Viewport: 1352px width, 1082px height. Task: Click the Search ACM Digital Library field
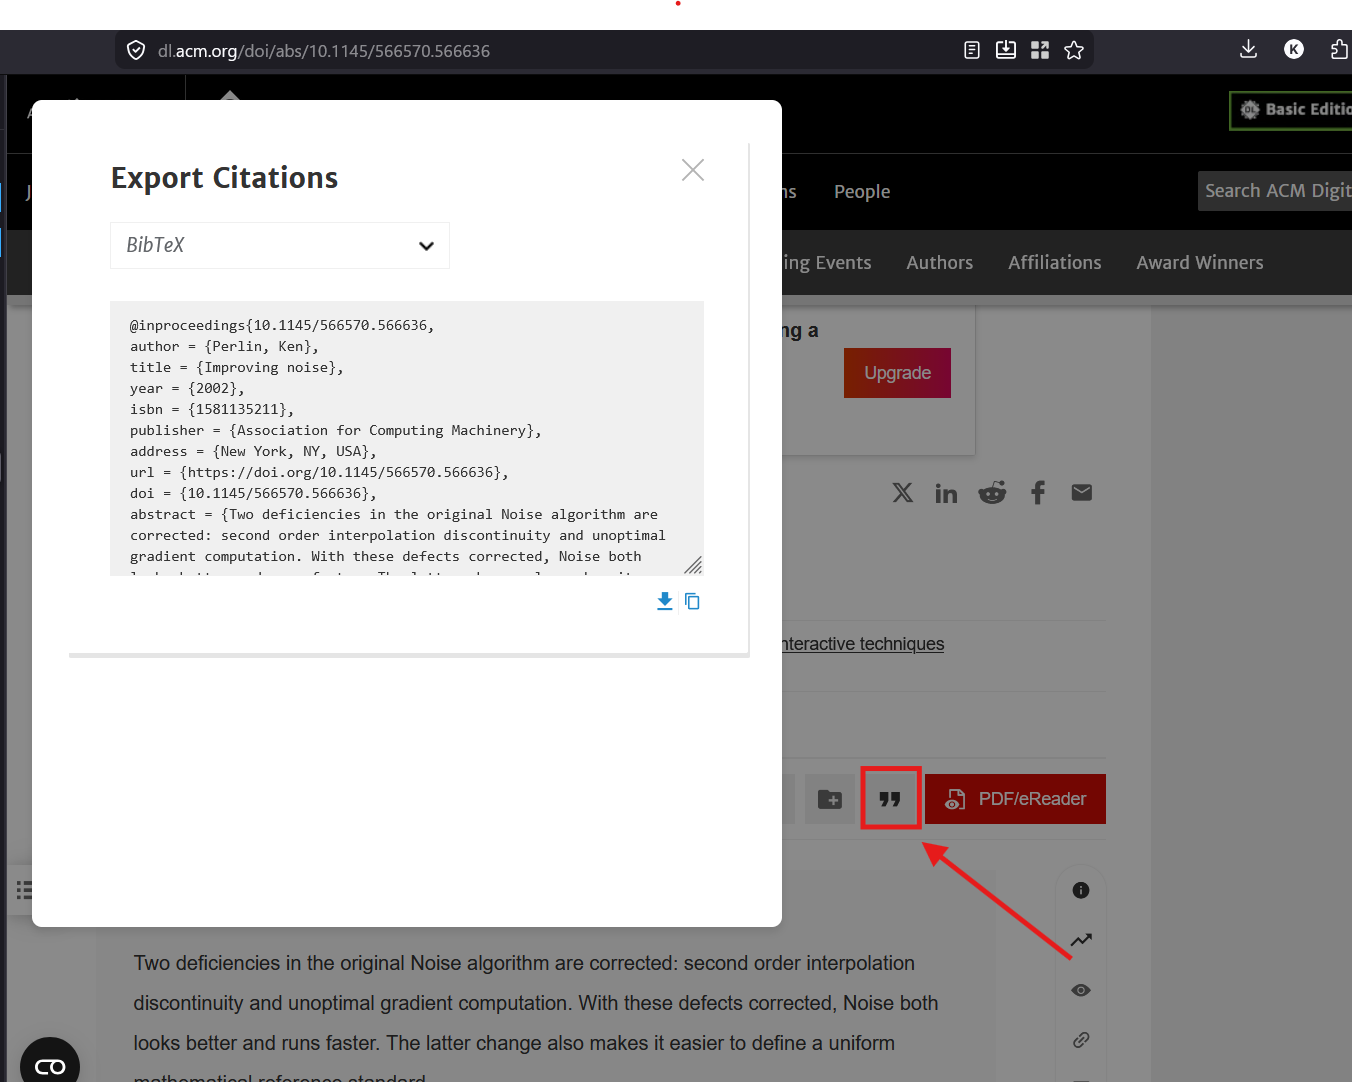tap(1275, 191)
